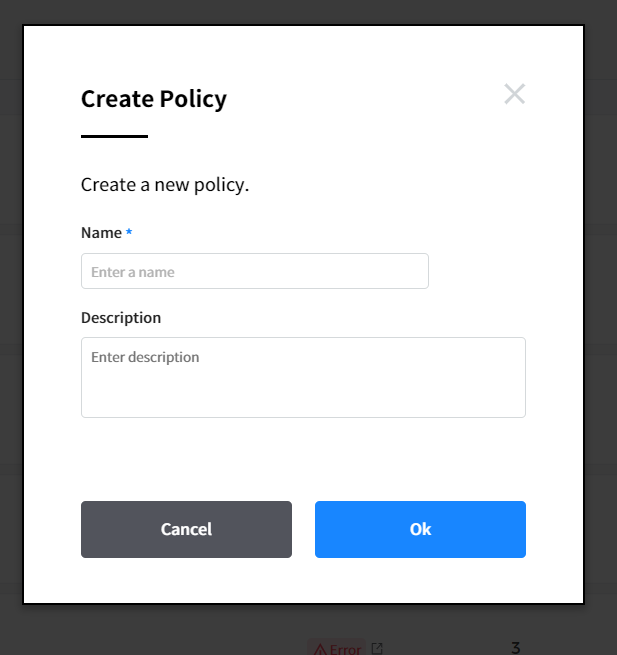Select the red Error status text
This screenshot has height=655, width=617.
(345, 649)
